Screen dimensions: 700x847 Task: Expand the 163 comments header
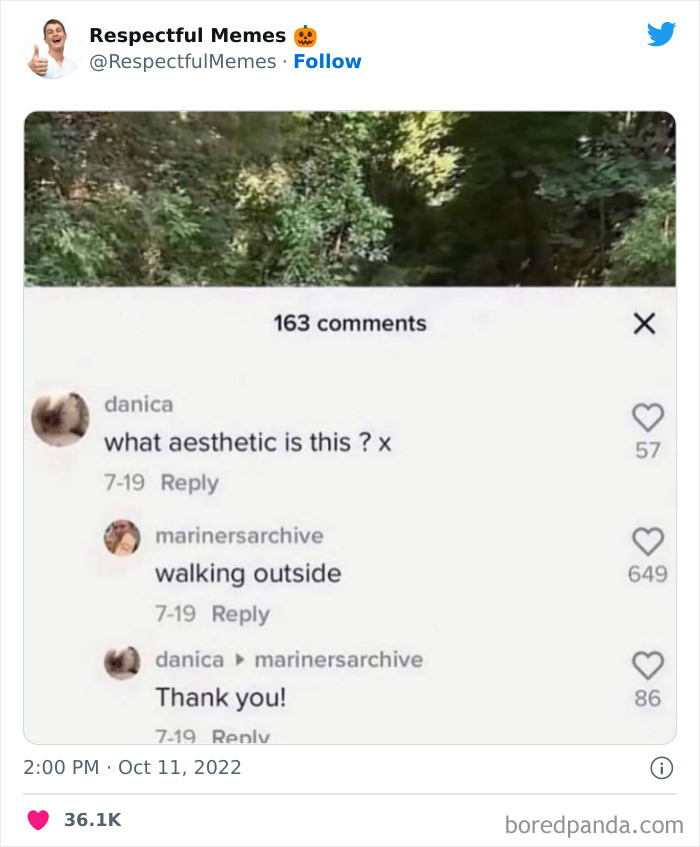(349, 322)
